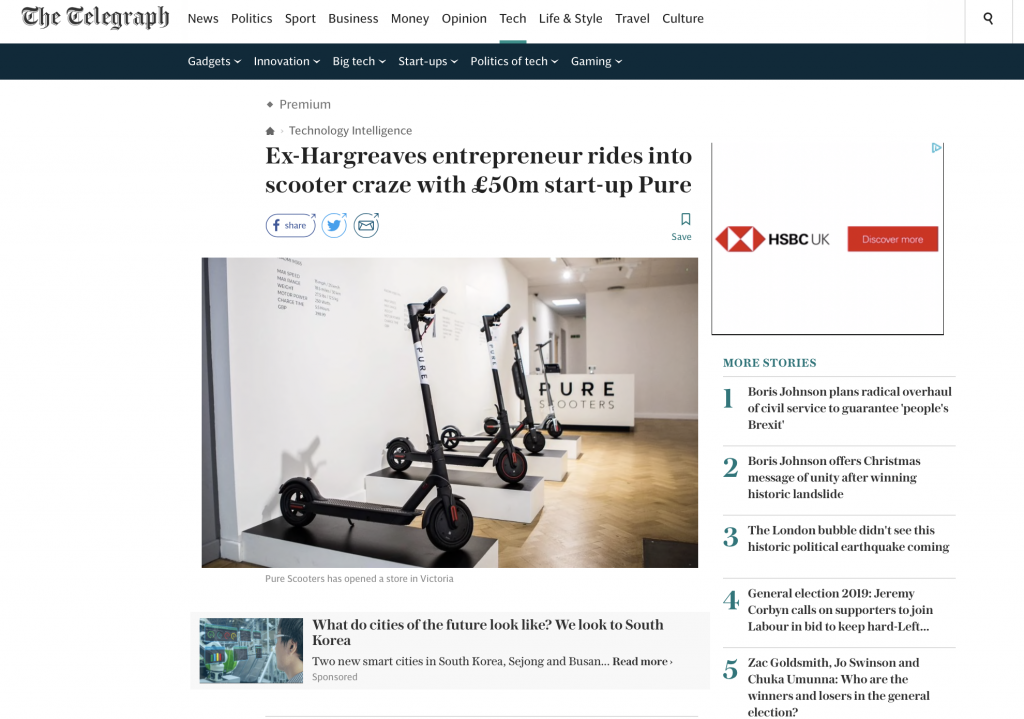The image size is (1024, 719).
Task: Open the search magnifier icon
Action: click(x=988, y=18)
